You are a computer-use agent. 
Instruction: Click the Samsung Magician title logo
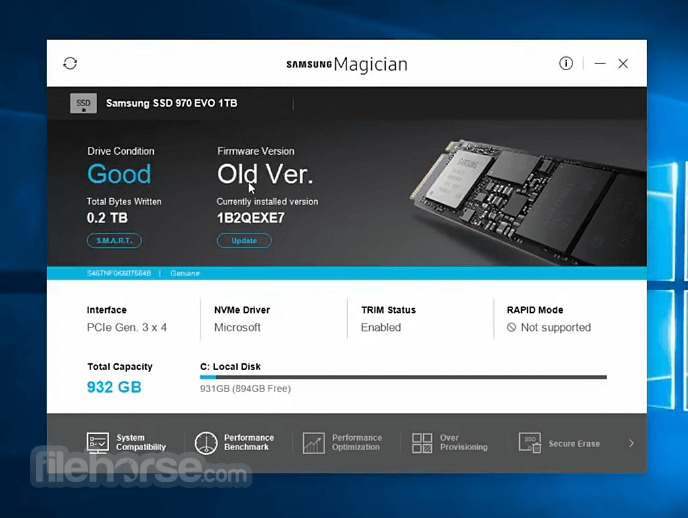[347, 64]
